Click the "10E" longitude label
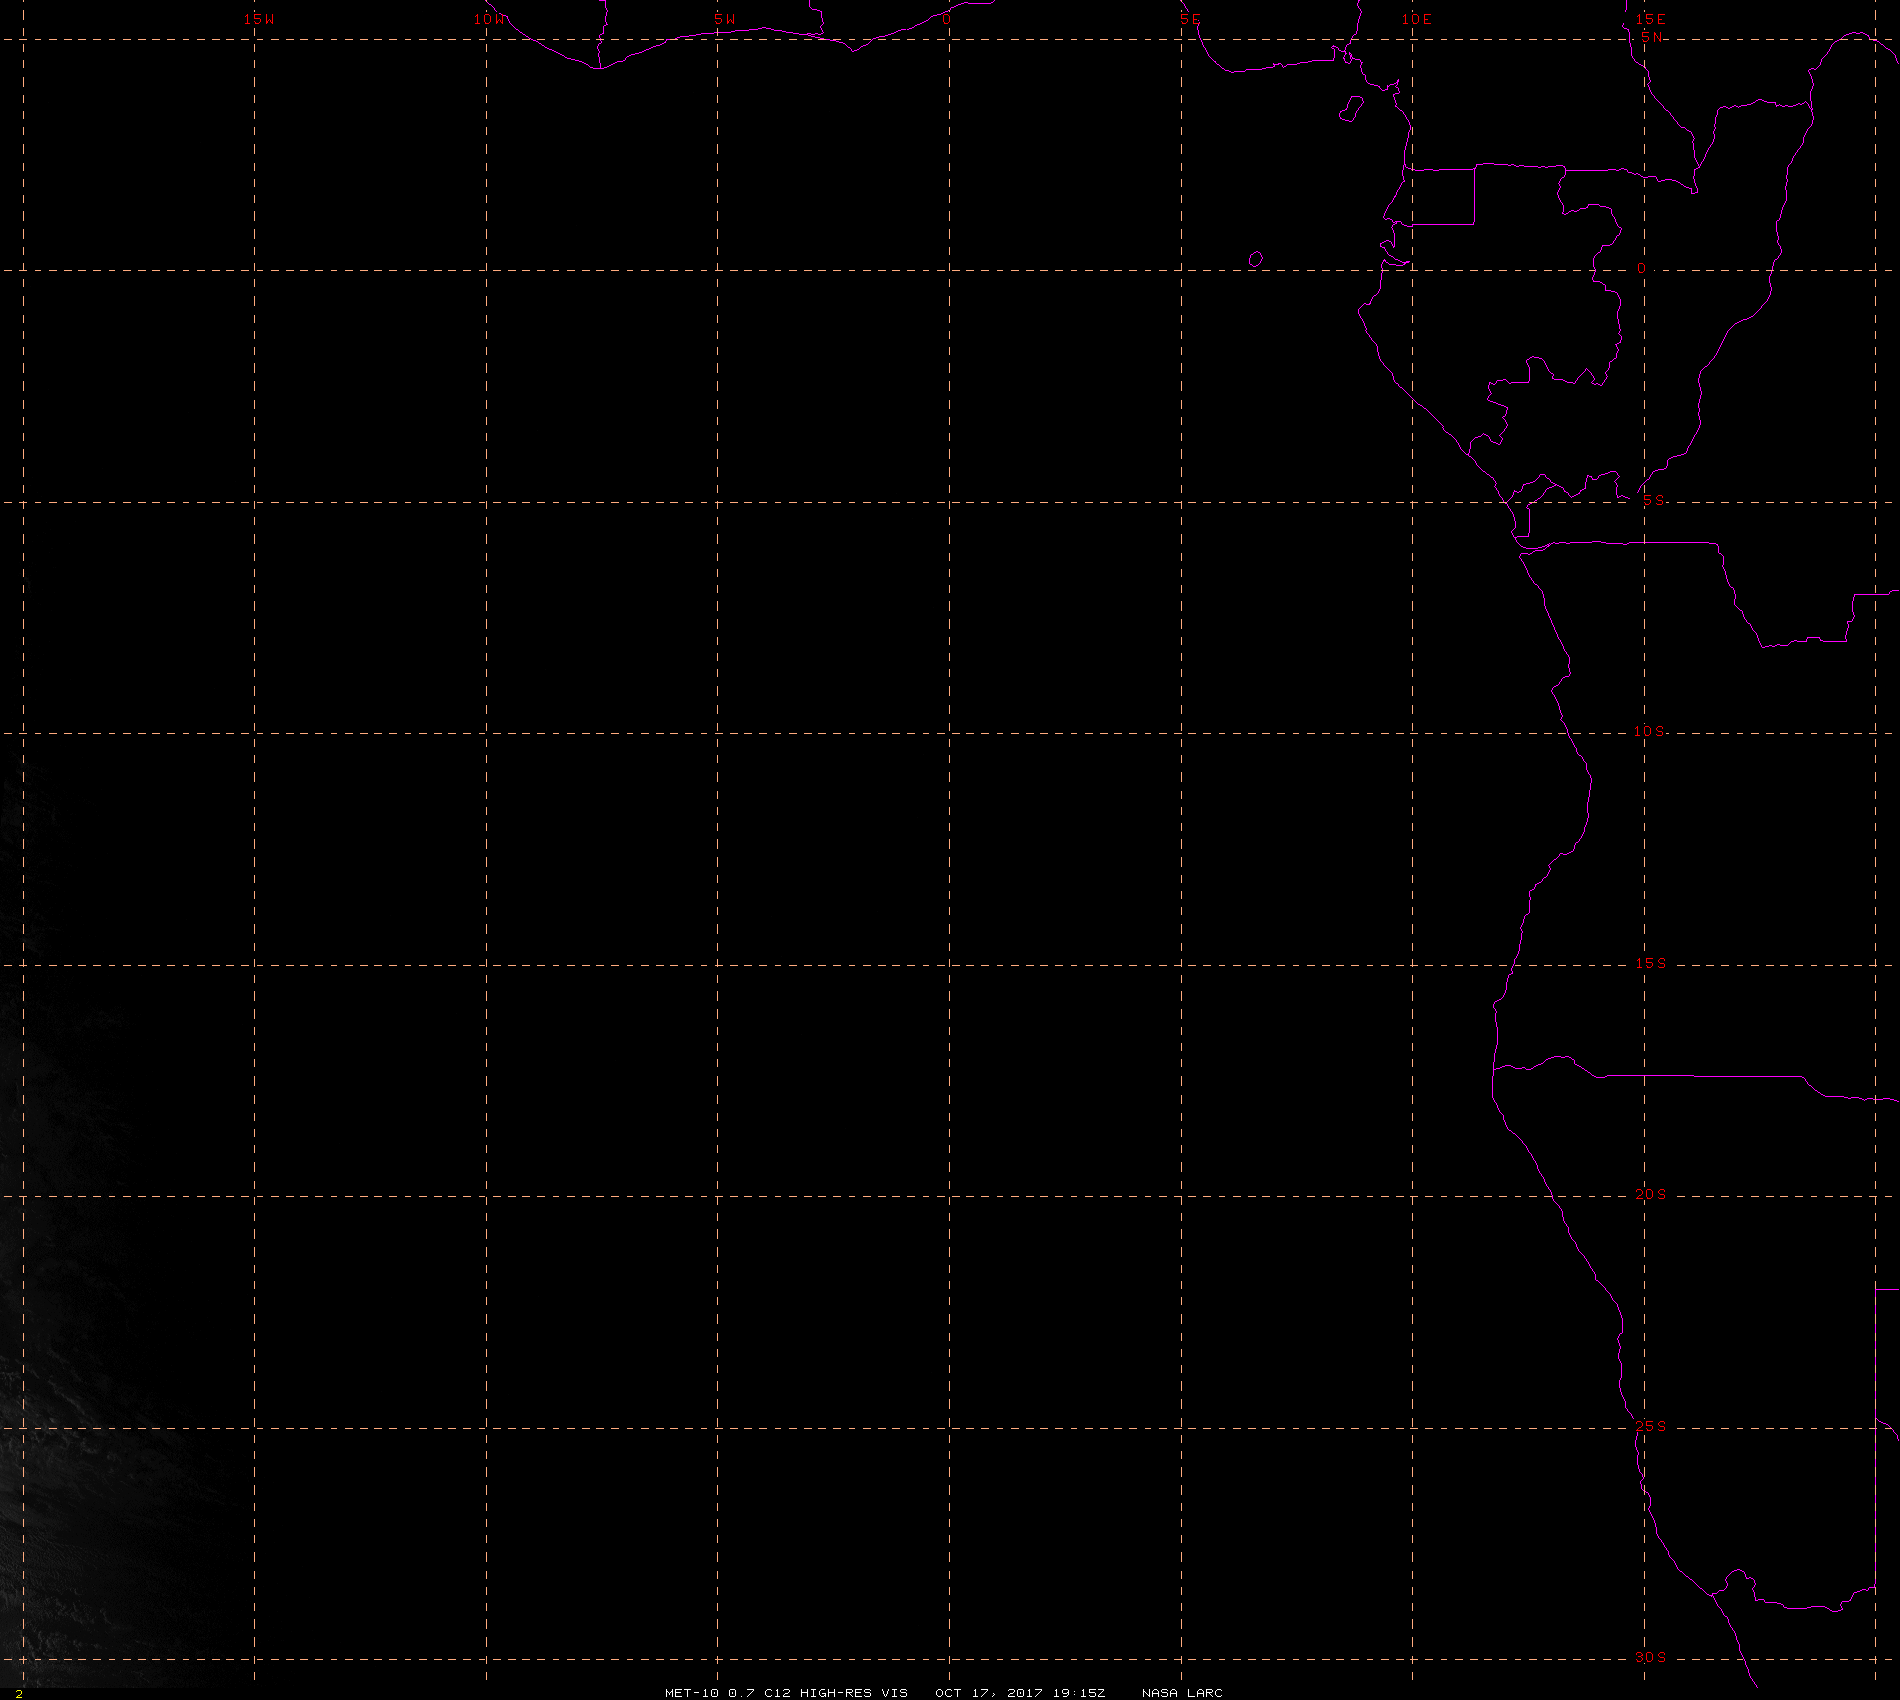Viewport: 1900px width, 1700px height. [1416, 19]
